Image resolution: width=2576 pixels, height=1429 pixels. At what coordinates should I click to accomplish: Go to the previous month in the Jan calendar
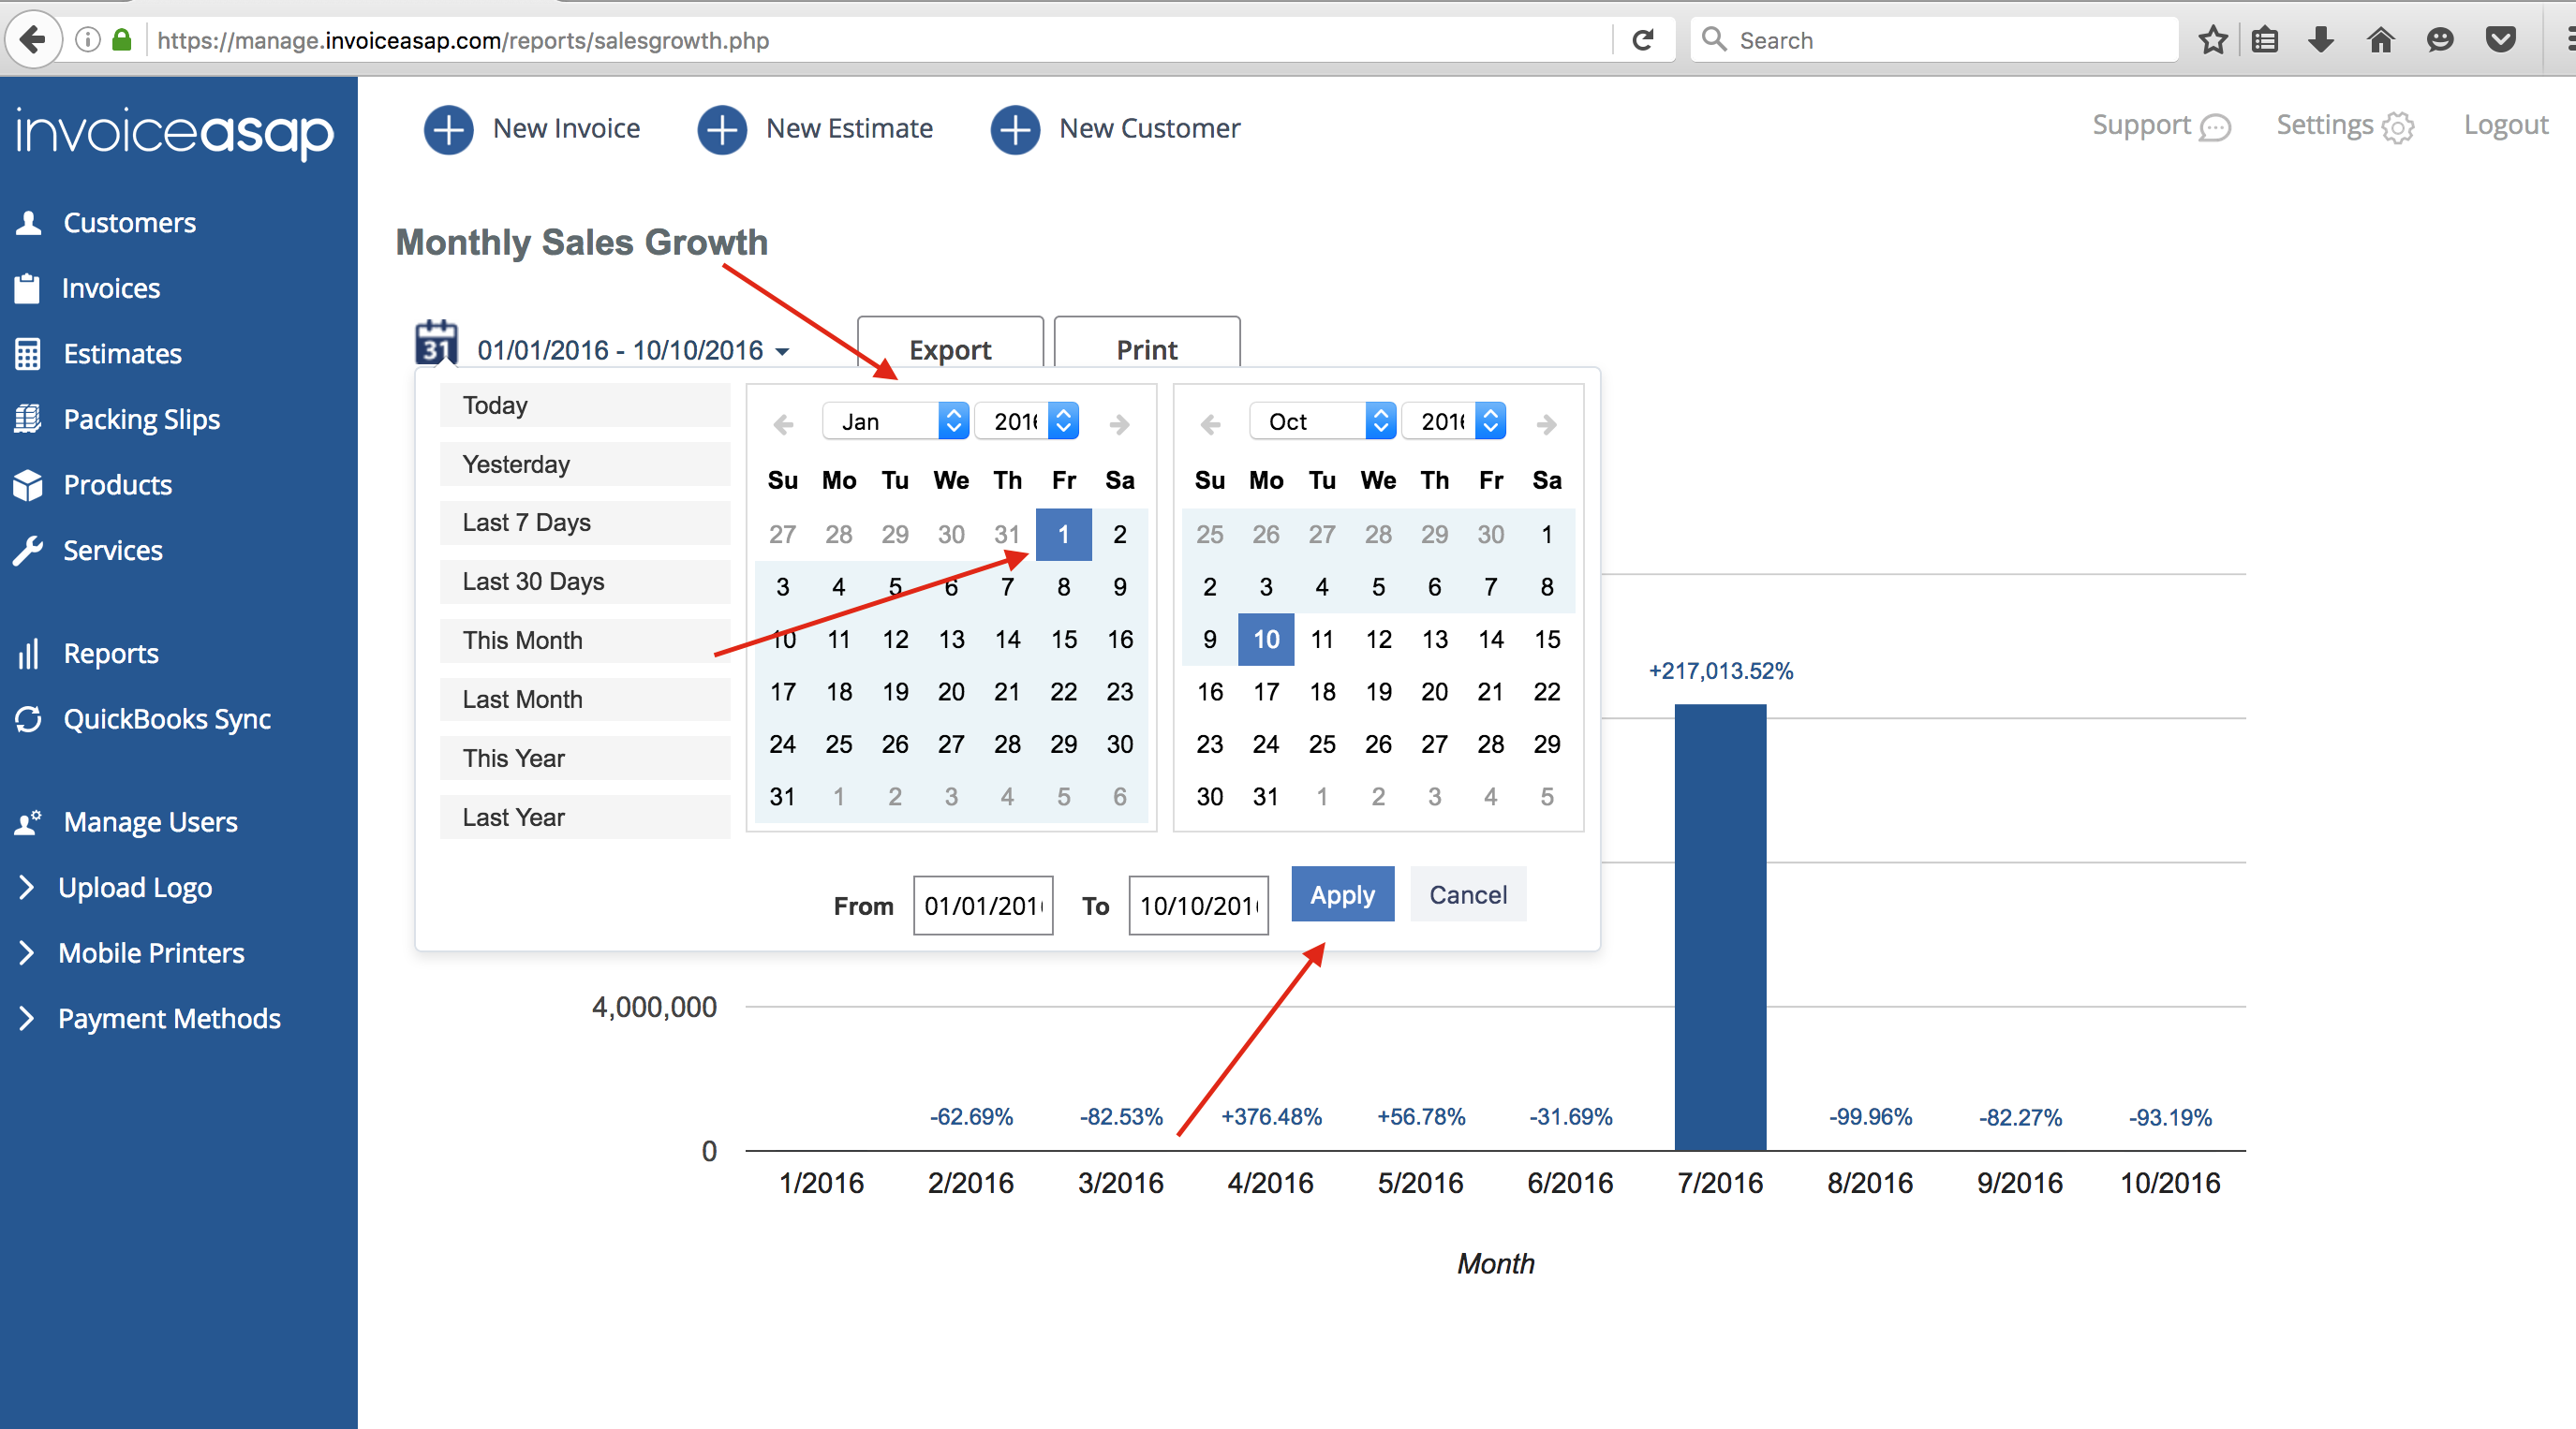(783, 424)
